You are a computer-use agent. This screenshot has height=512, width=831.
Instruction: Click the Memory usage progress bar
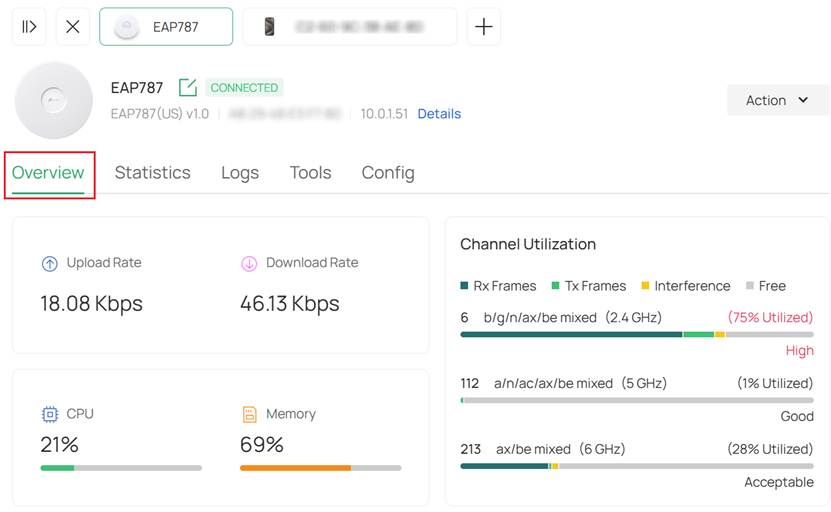pyautogui.click(x=321, y=468)
